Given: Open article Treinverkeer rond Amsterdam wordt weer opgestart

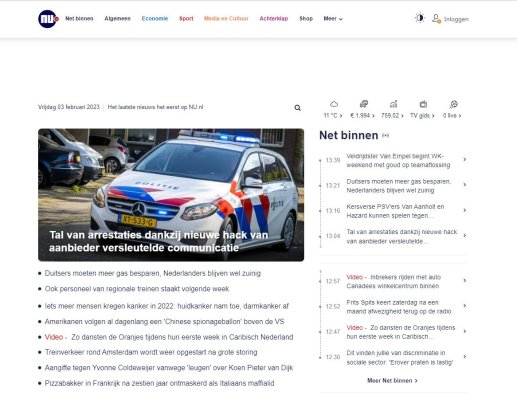Looking at the screenshot, I should pos(151,352).
